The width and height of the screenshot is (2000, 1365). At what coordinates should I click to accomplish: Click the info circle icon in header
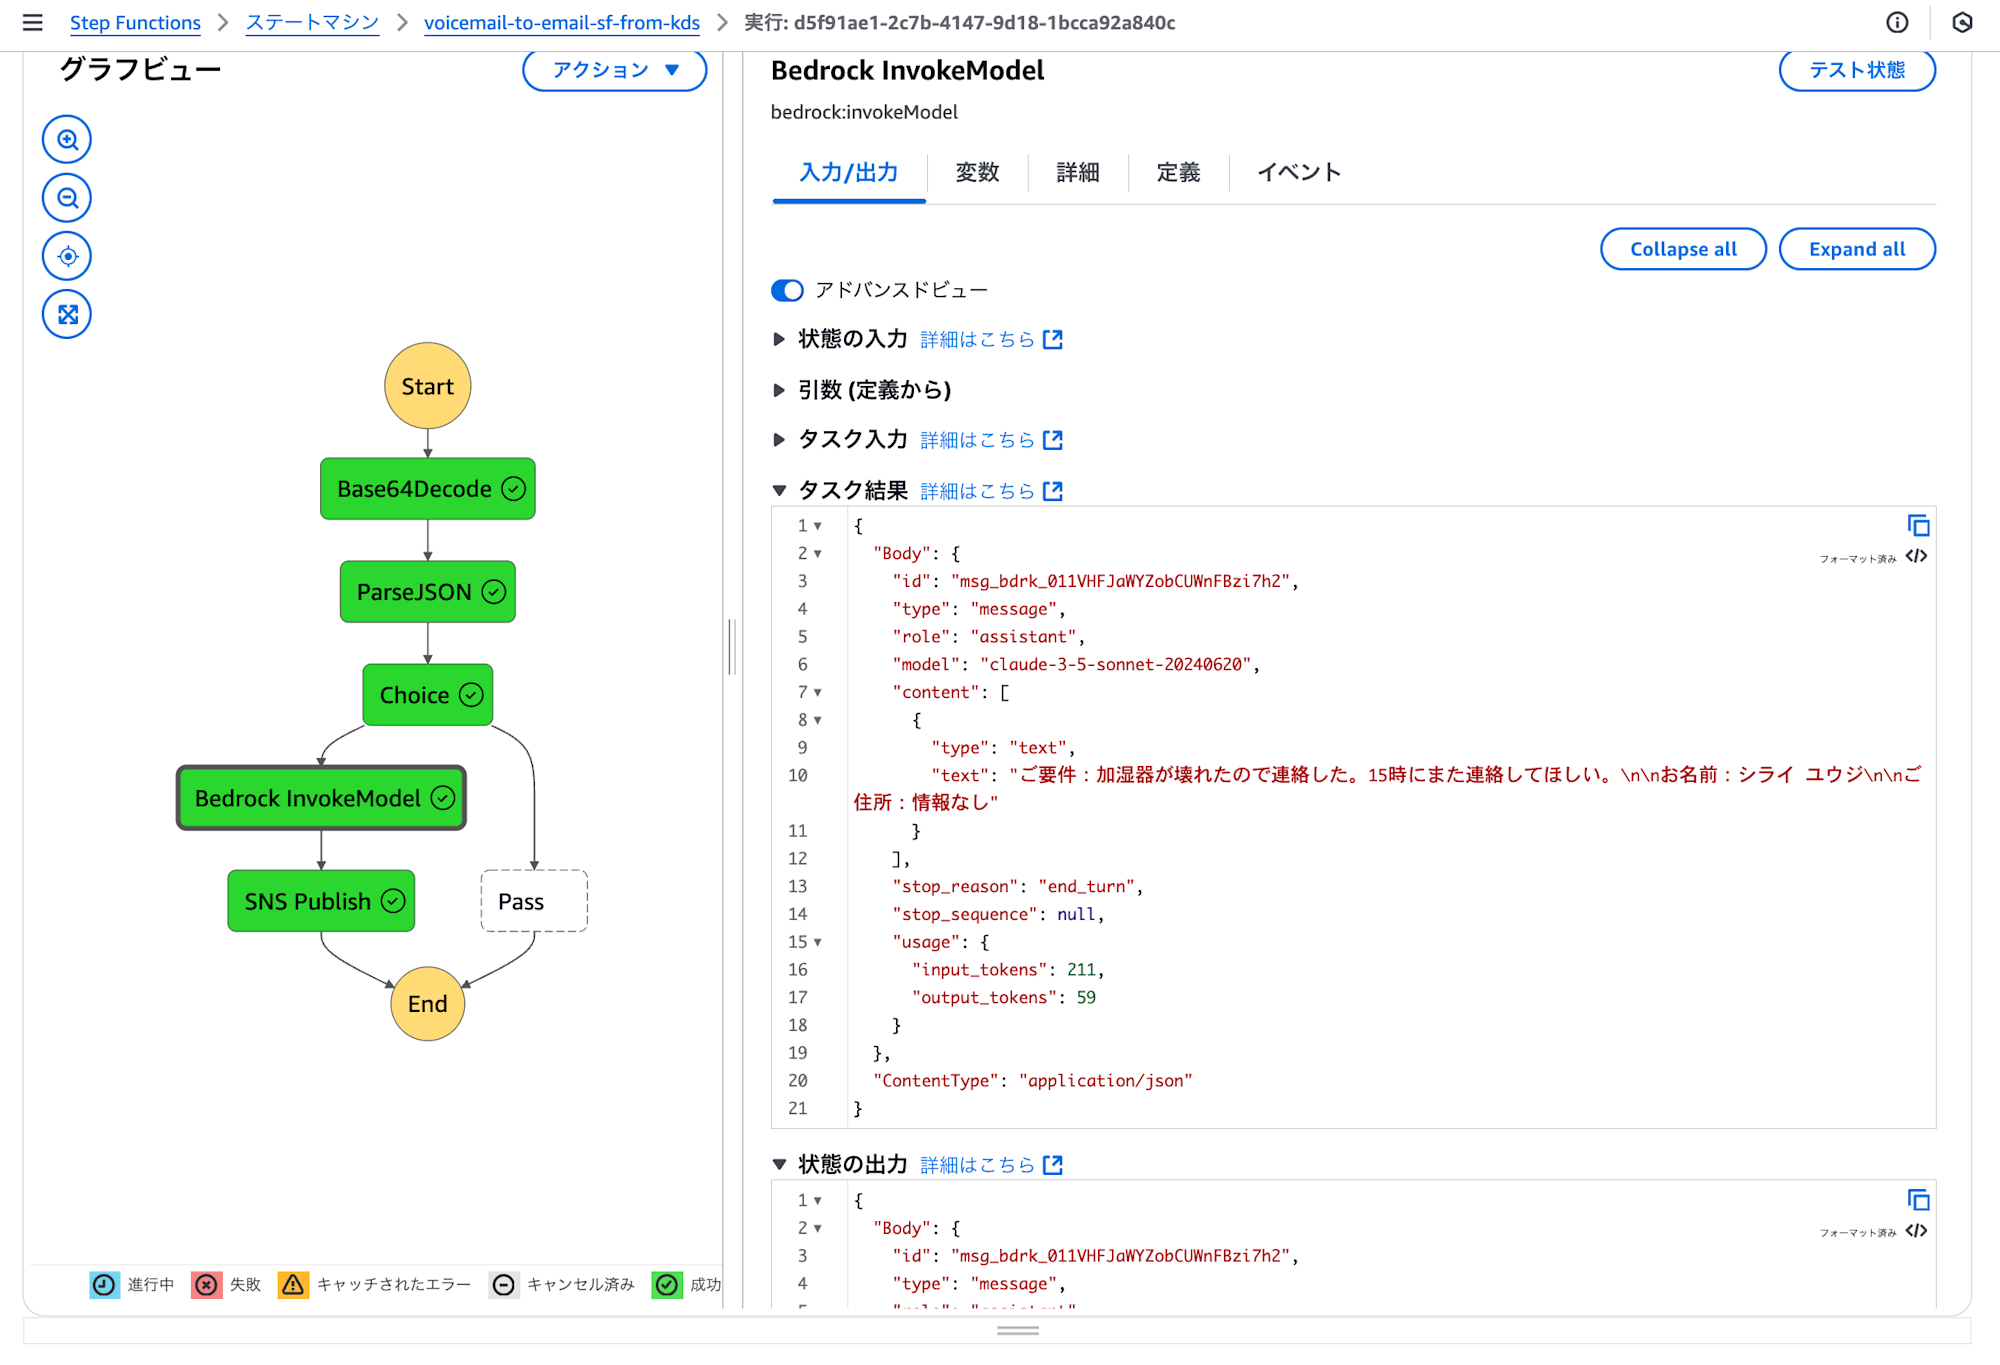1897,22
